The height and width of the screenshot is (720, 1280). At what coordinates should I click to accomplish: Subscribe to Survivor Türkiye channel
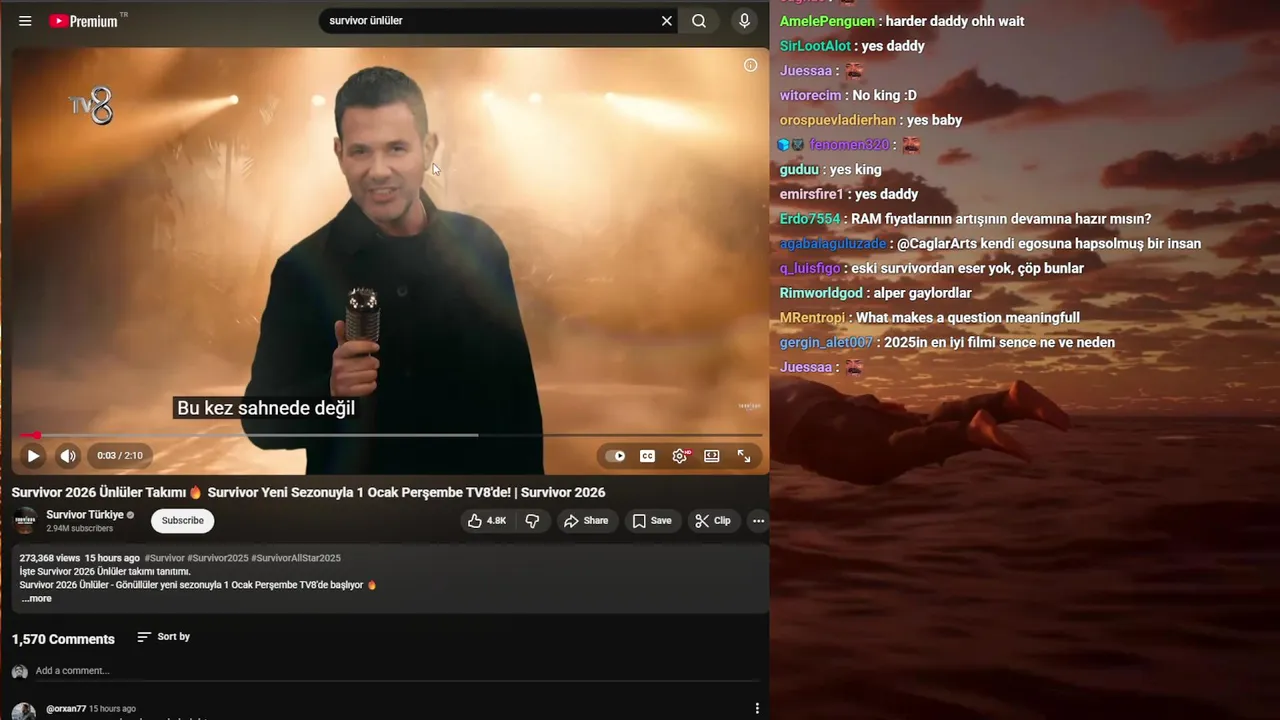click(183, 521)
